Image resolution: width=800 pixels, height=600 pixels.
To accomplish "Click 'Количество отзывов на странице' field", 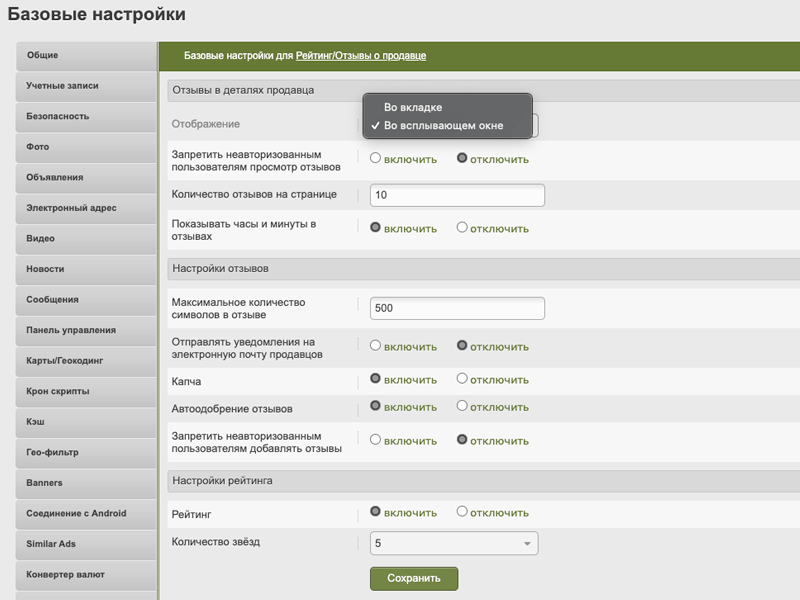I will [x=456, y=195].
